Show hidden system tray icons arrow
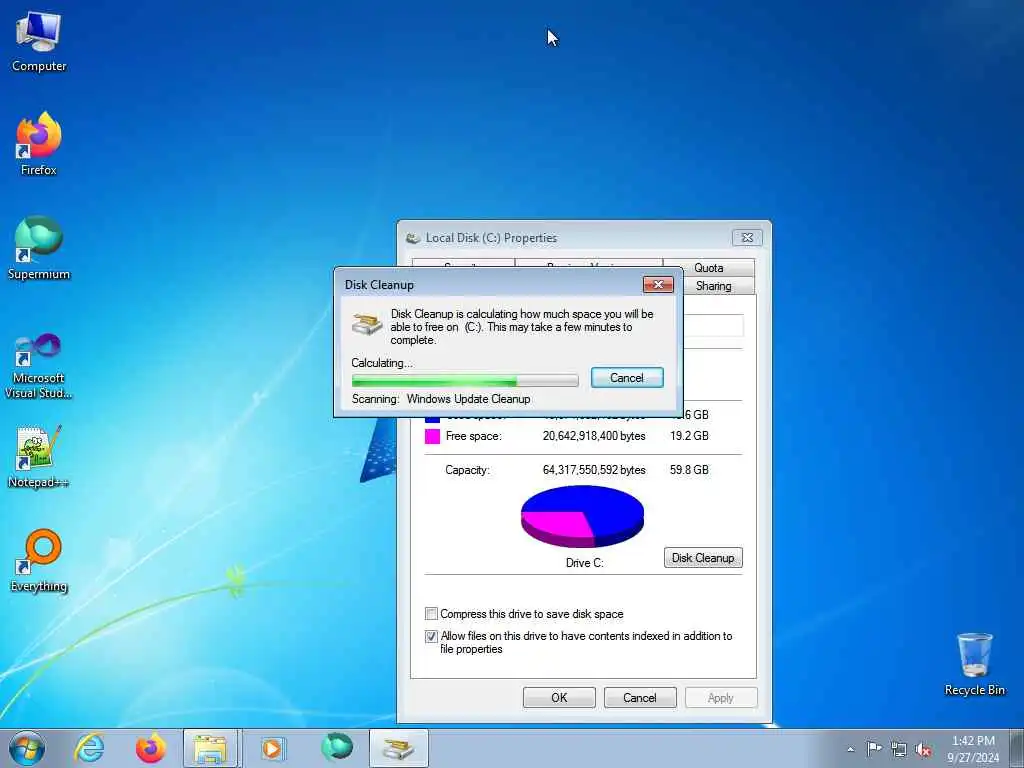This screenshot has height=768, width=1024. [x=850, y=749]
